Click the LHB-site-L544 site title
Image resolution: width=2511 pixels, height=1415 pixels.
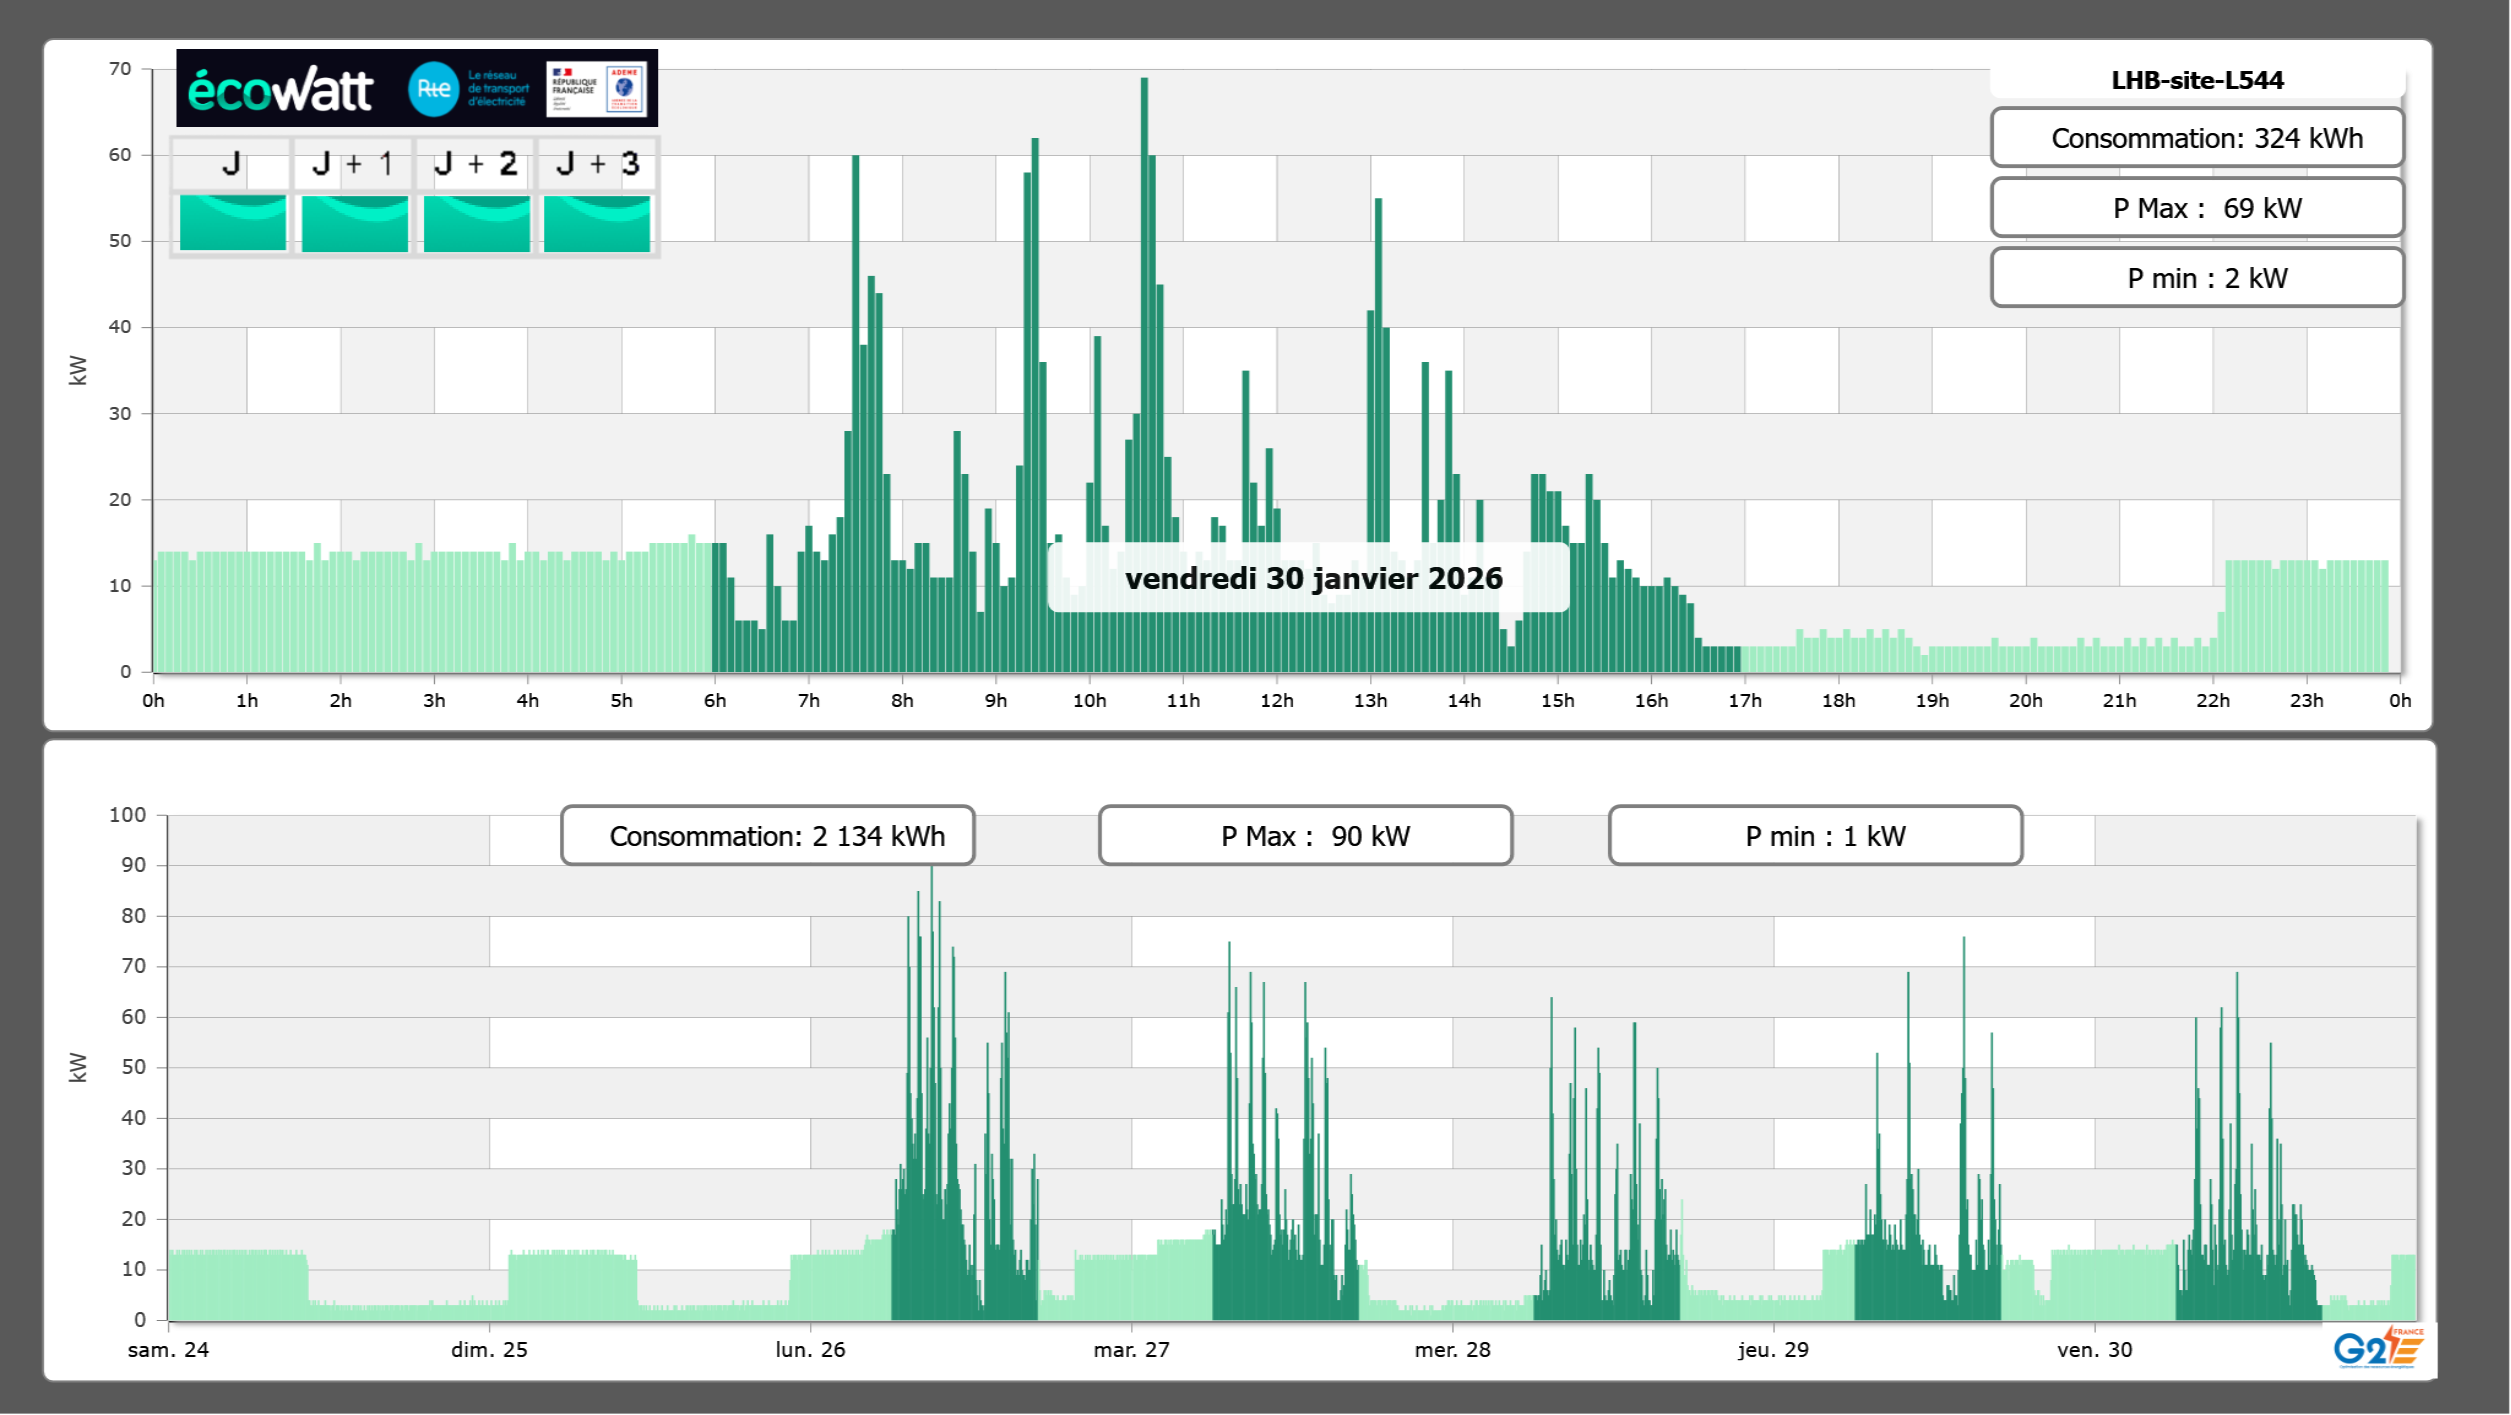pos(2197,80)
